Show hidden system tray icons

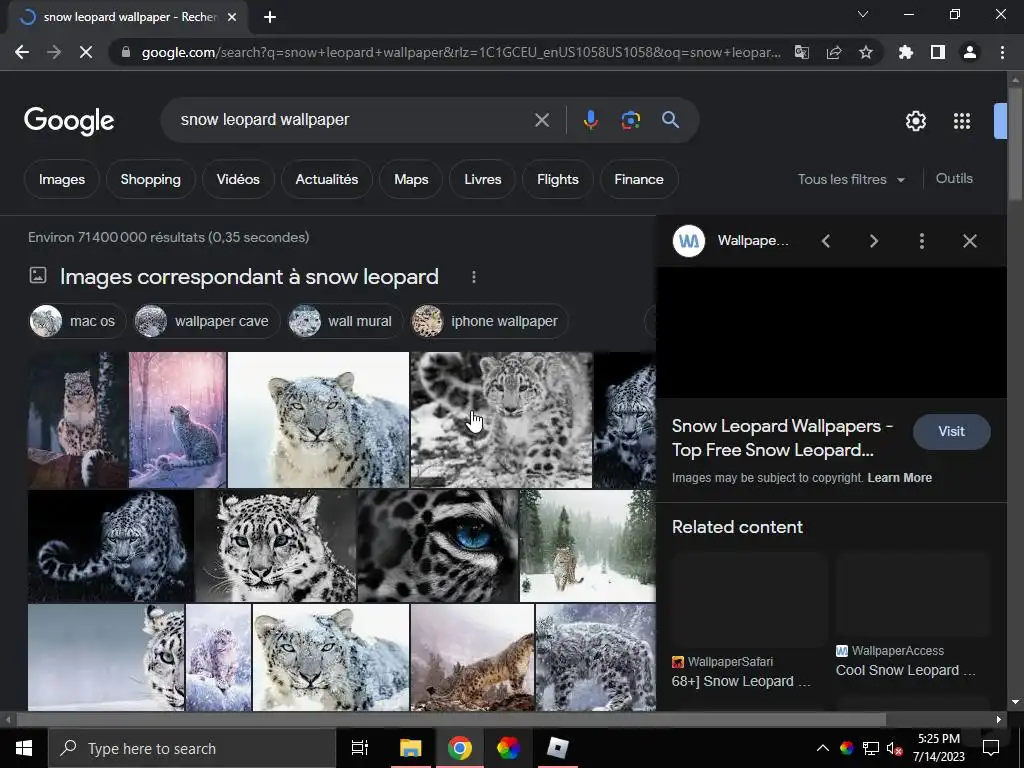click(823, 748)
